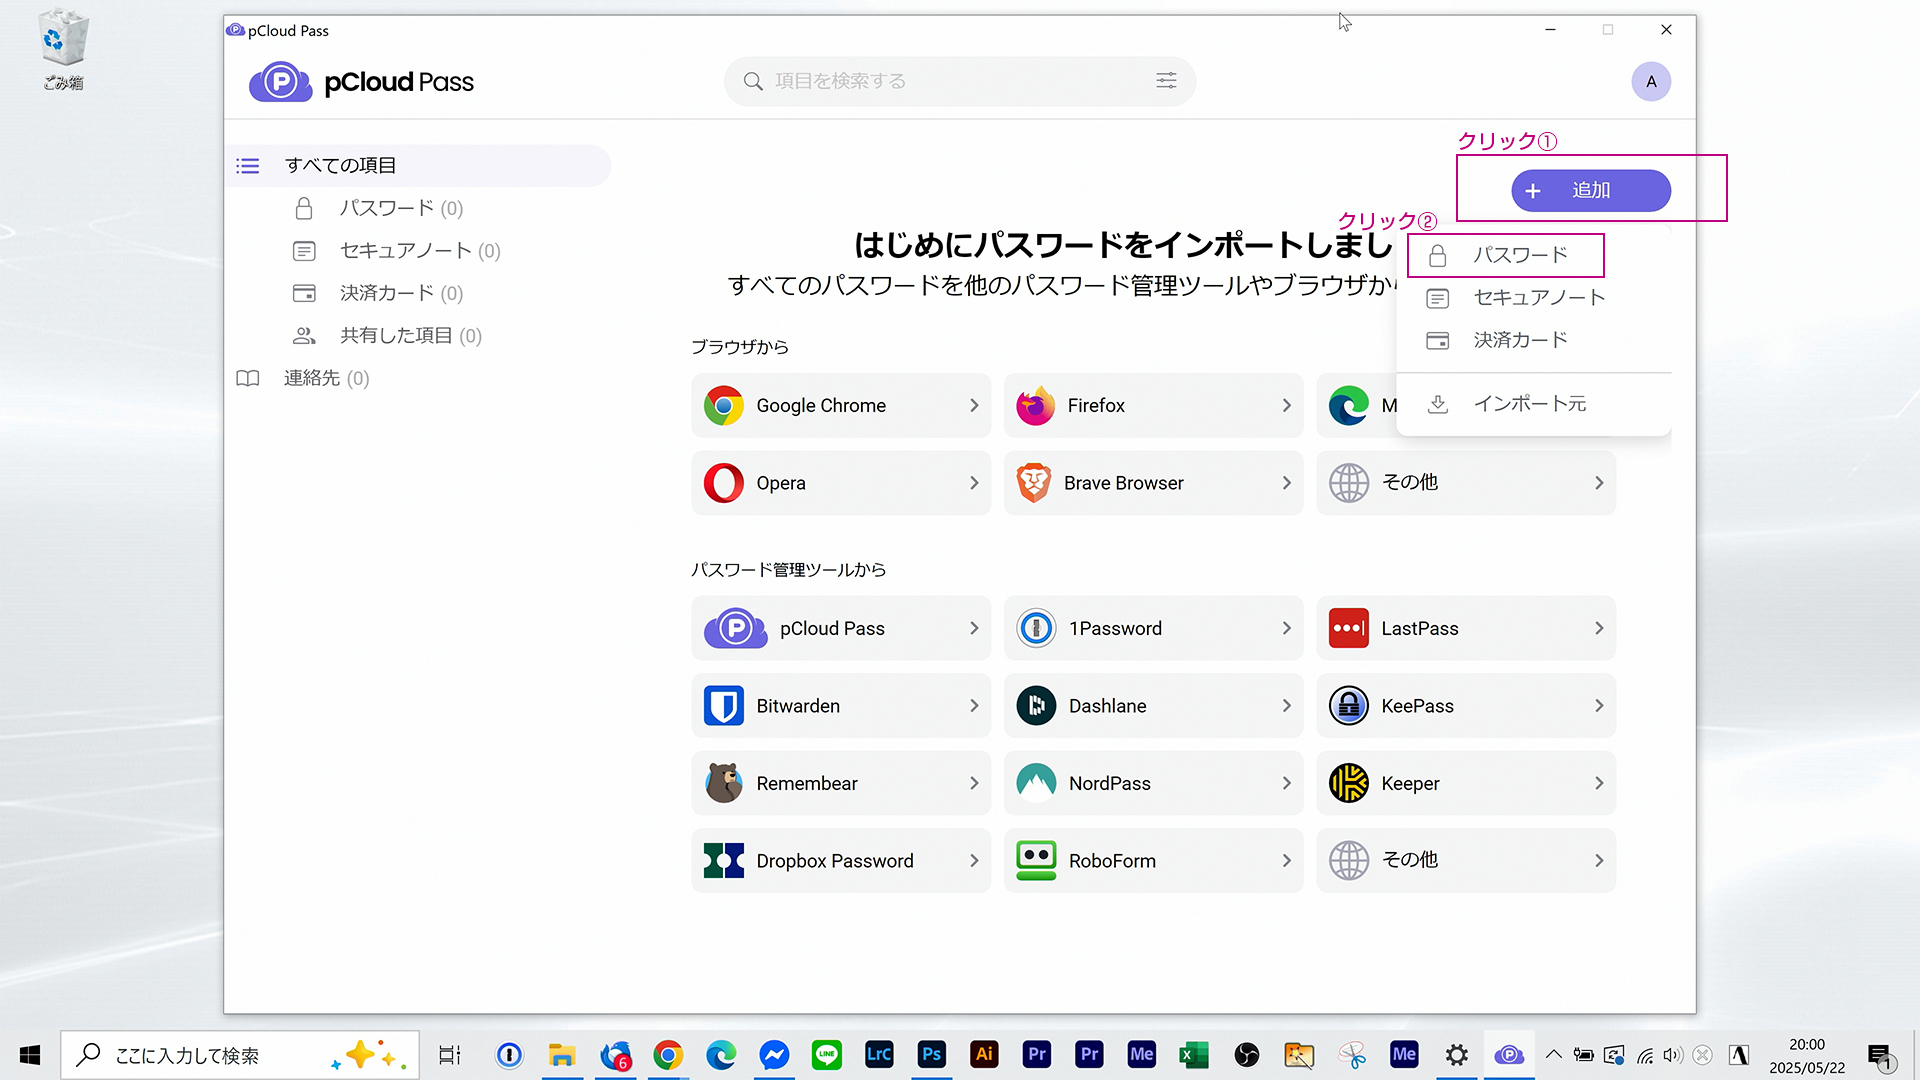Click the RoboForm green icon
The image size is (1920, 1080).
(x=1036, y=860)
